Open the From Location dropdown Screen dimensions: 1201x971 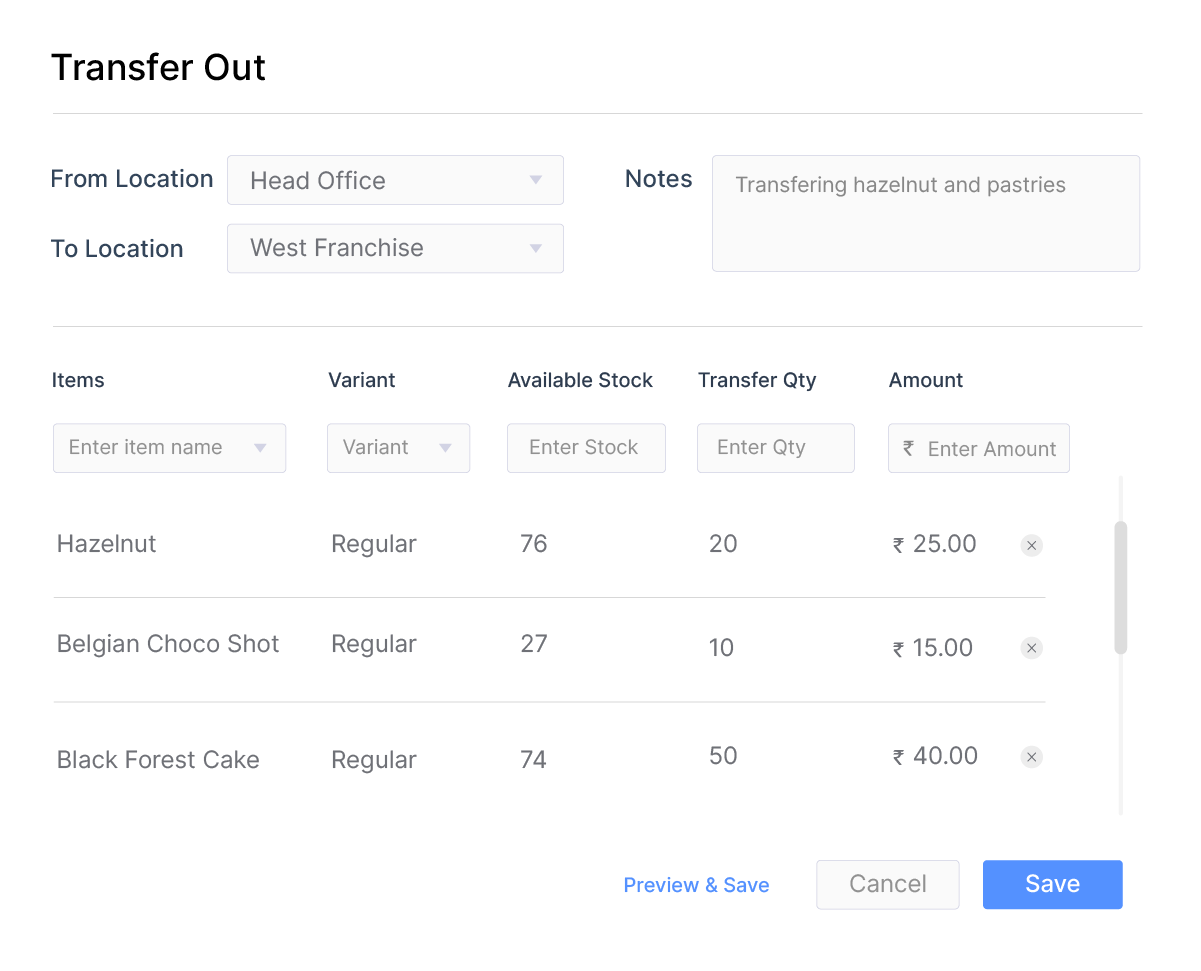point(395,180)
